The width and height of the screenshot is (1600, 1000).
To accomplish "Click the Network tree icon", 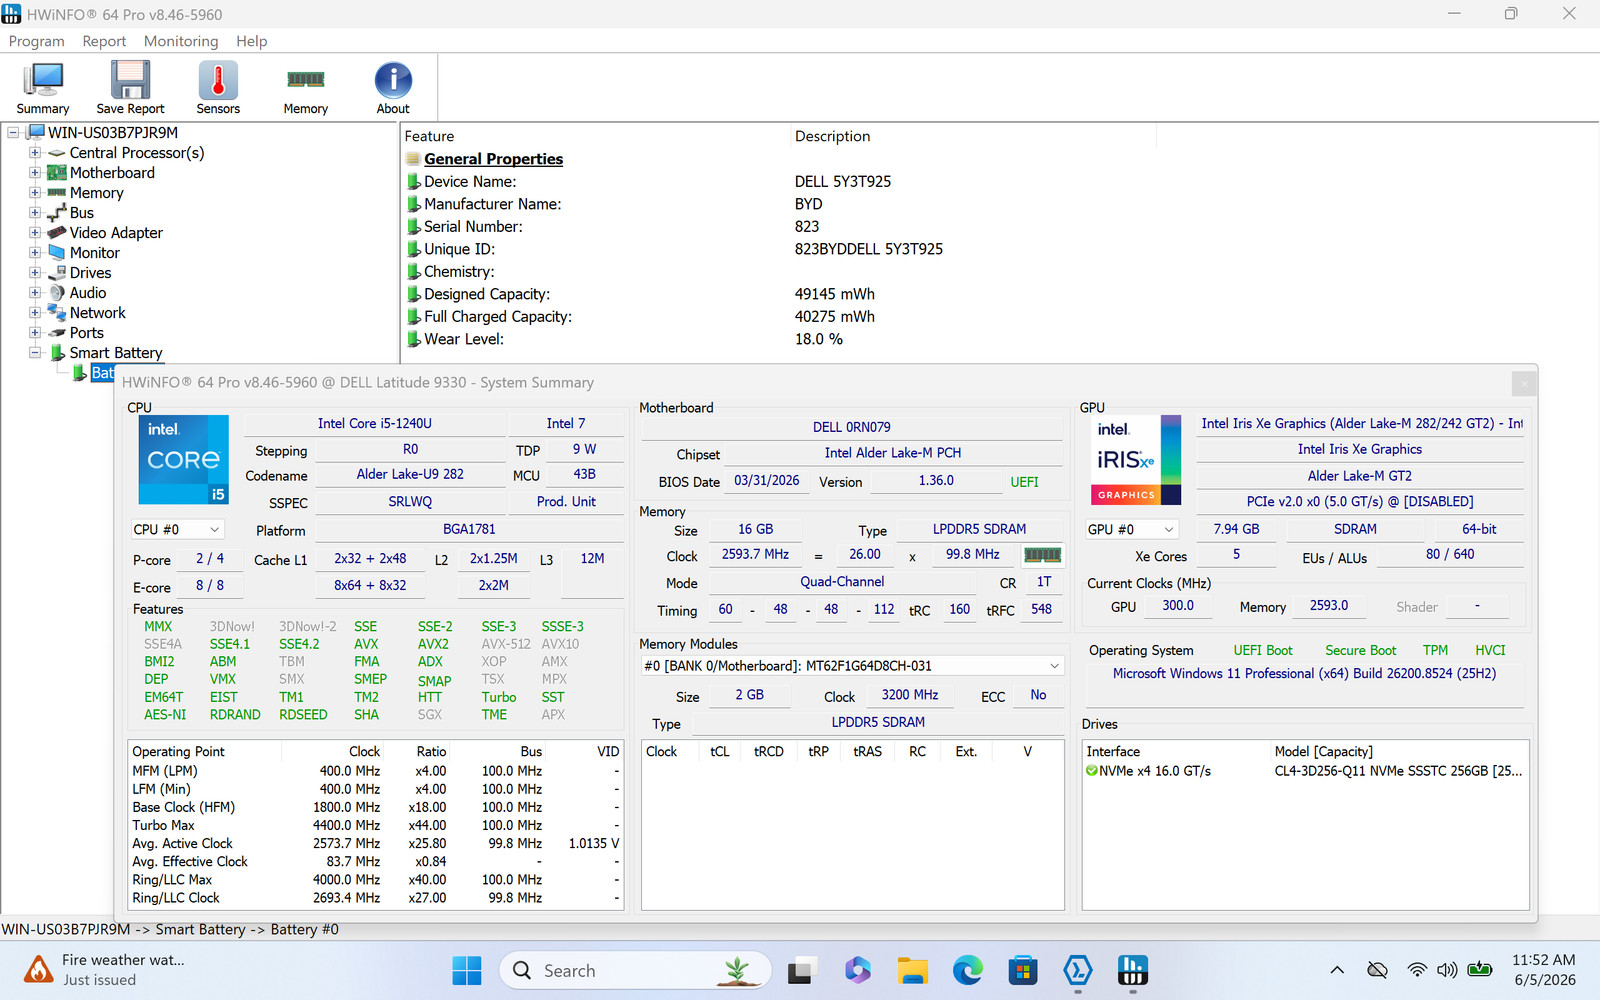I will pyautogui.click(x=57, y=313).
